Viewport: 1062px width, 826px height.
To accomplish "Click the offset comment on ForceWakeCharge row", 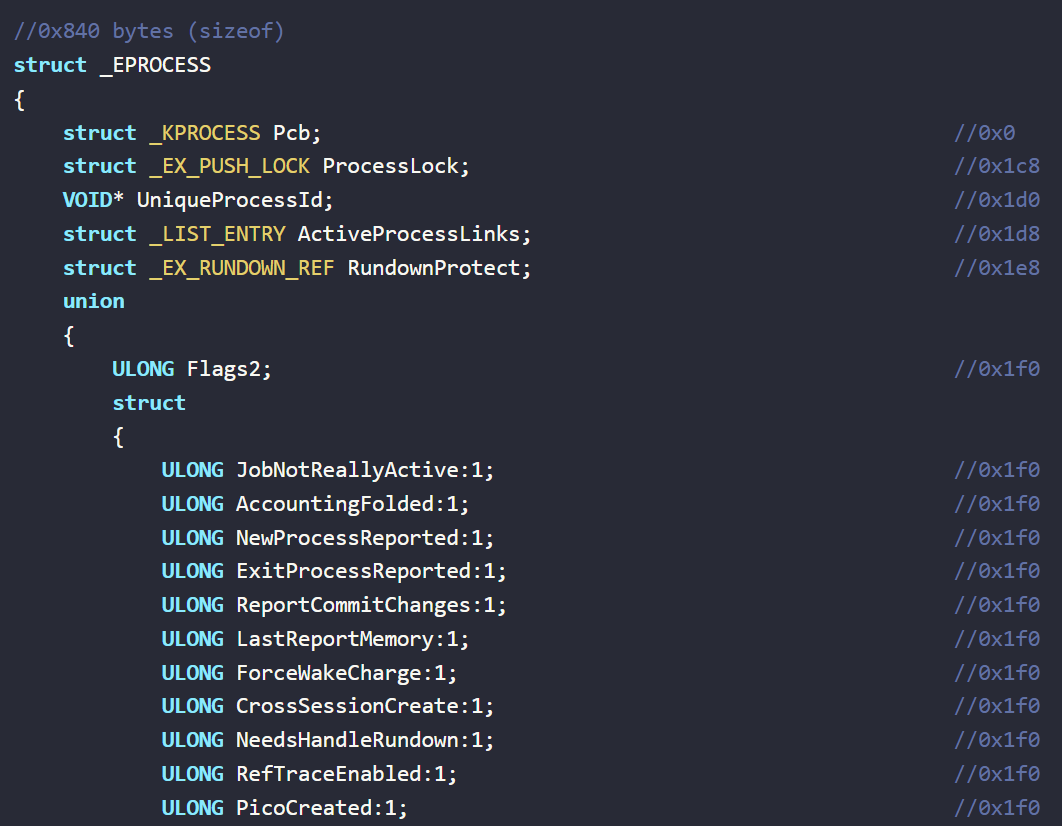I will coord(997,673).
